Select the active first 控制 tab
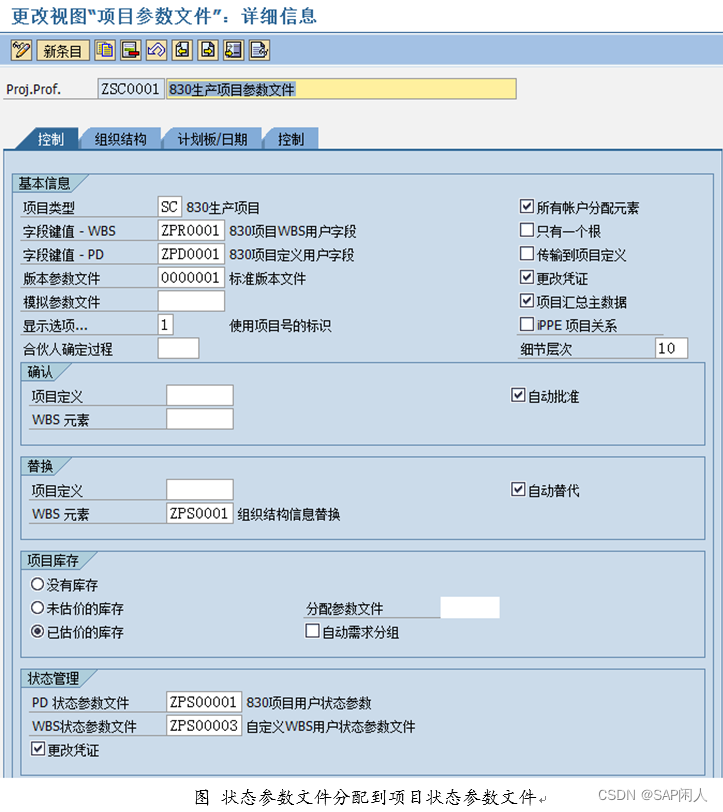 tap(50, 139)
